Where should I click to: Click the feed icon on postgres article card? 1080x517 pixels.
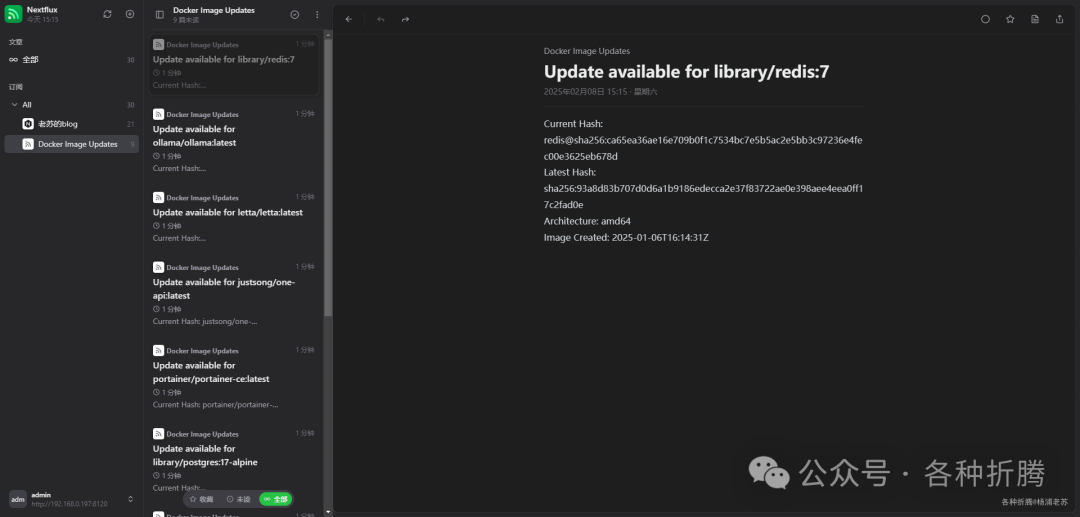pyautogui.click(x=158, y=434)
